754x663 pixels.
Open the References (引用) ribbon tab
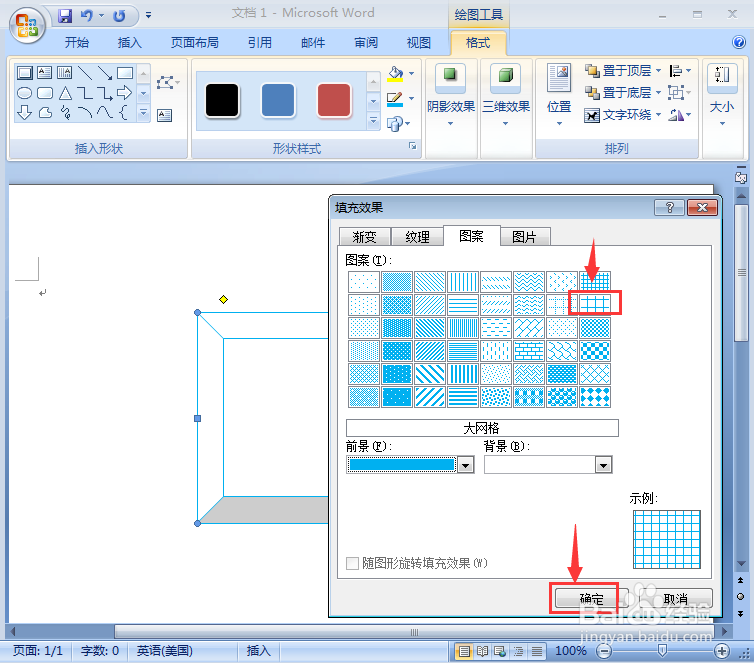(260, 43)
